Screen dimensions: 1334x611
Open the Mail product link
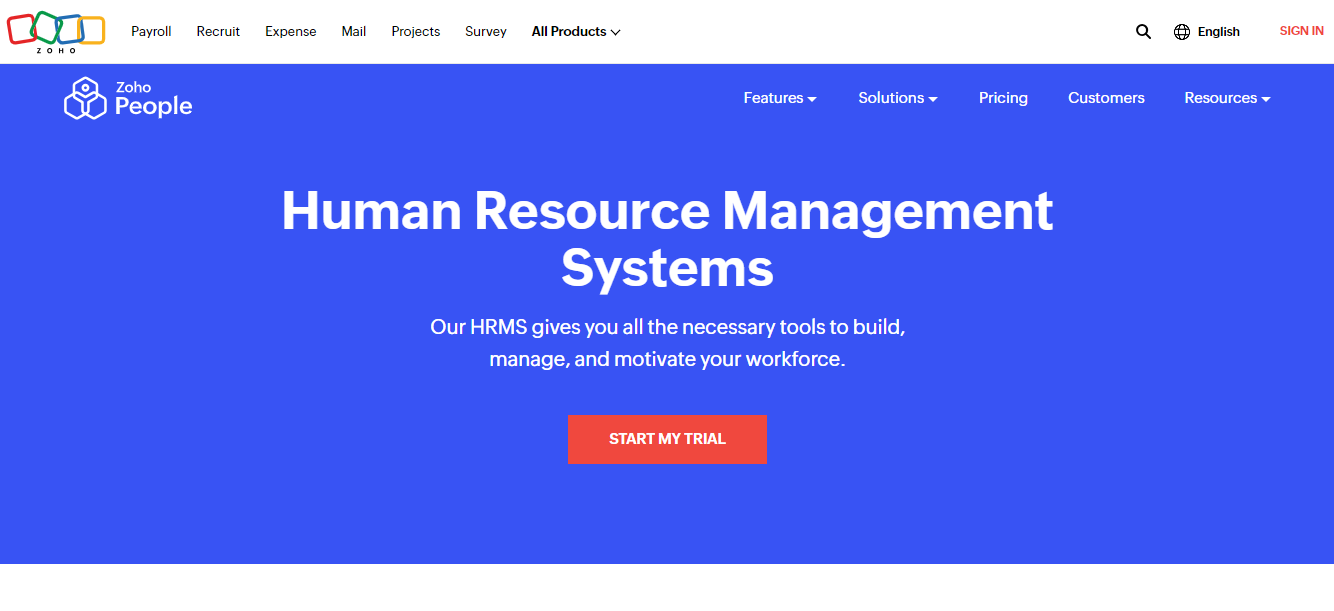click(x=354, y=32)
